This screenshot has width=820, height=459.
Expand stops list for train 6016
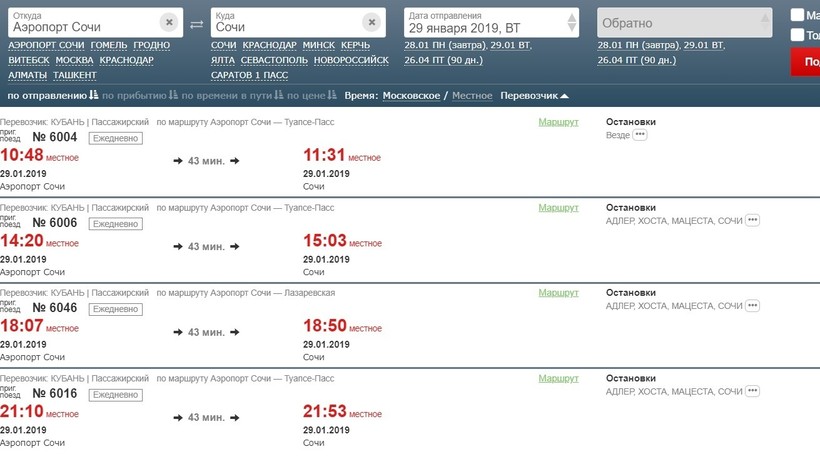click(x=752, y=391)
